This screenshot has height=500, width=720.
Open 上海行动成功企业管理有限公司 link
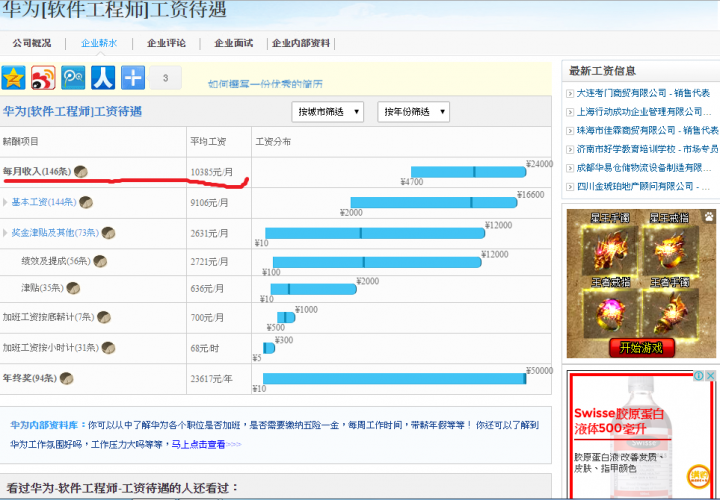644,112
